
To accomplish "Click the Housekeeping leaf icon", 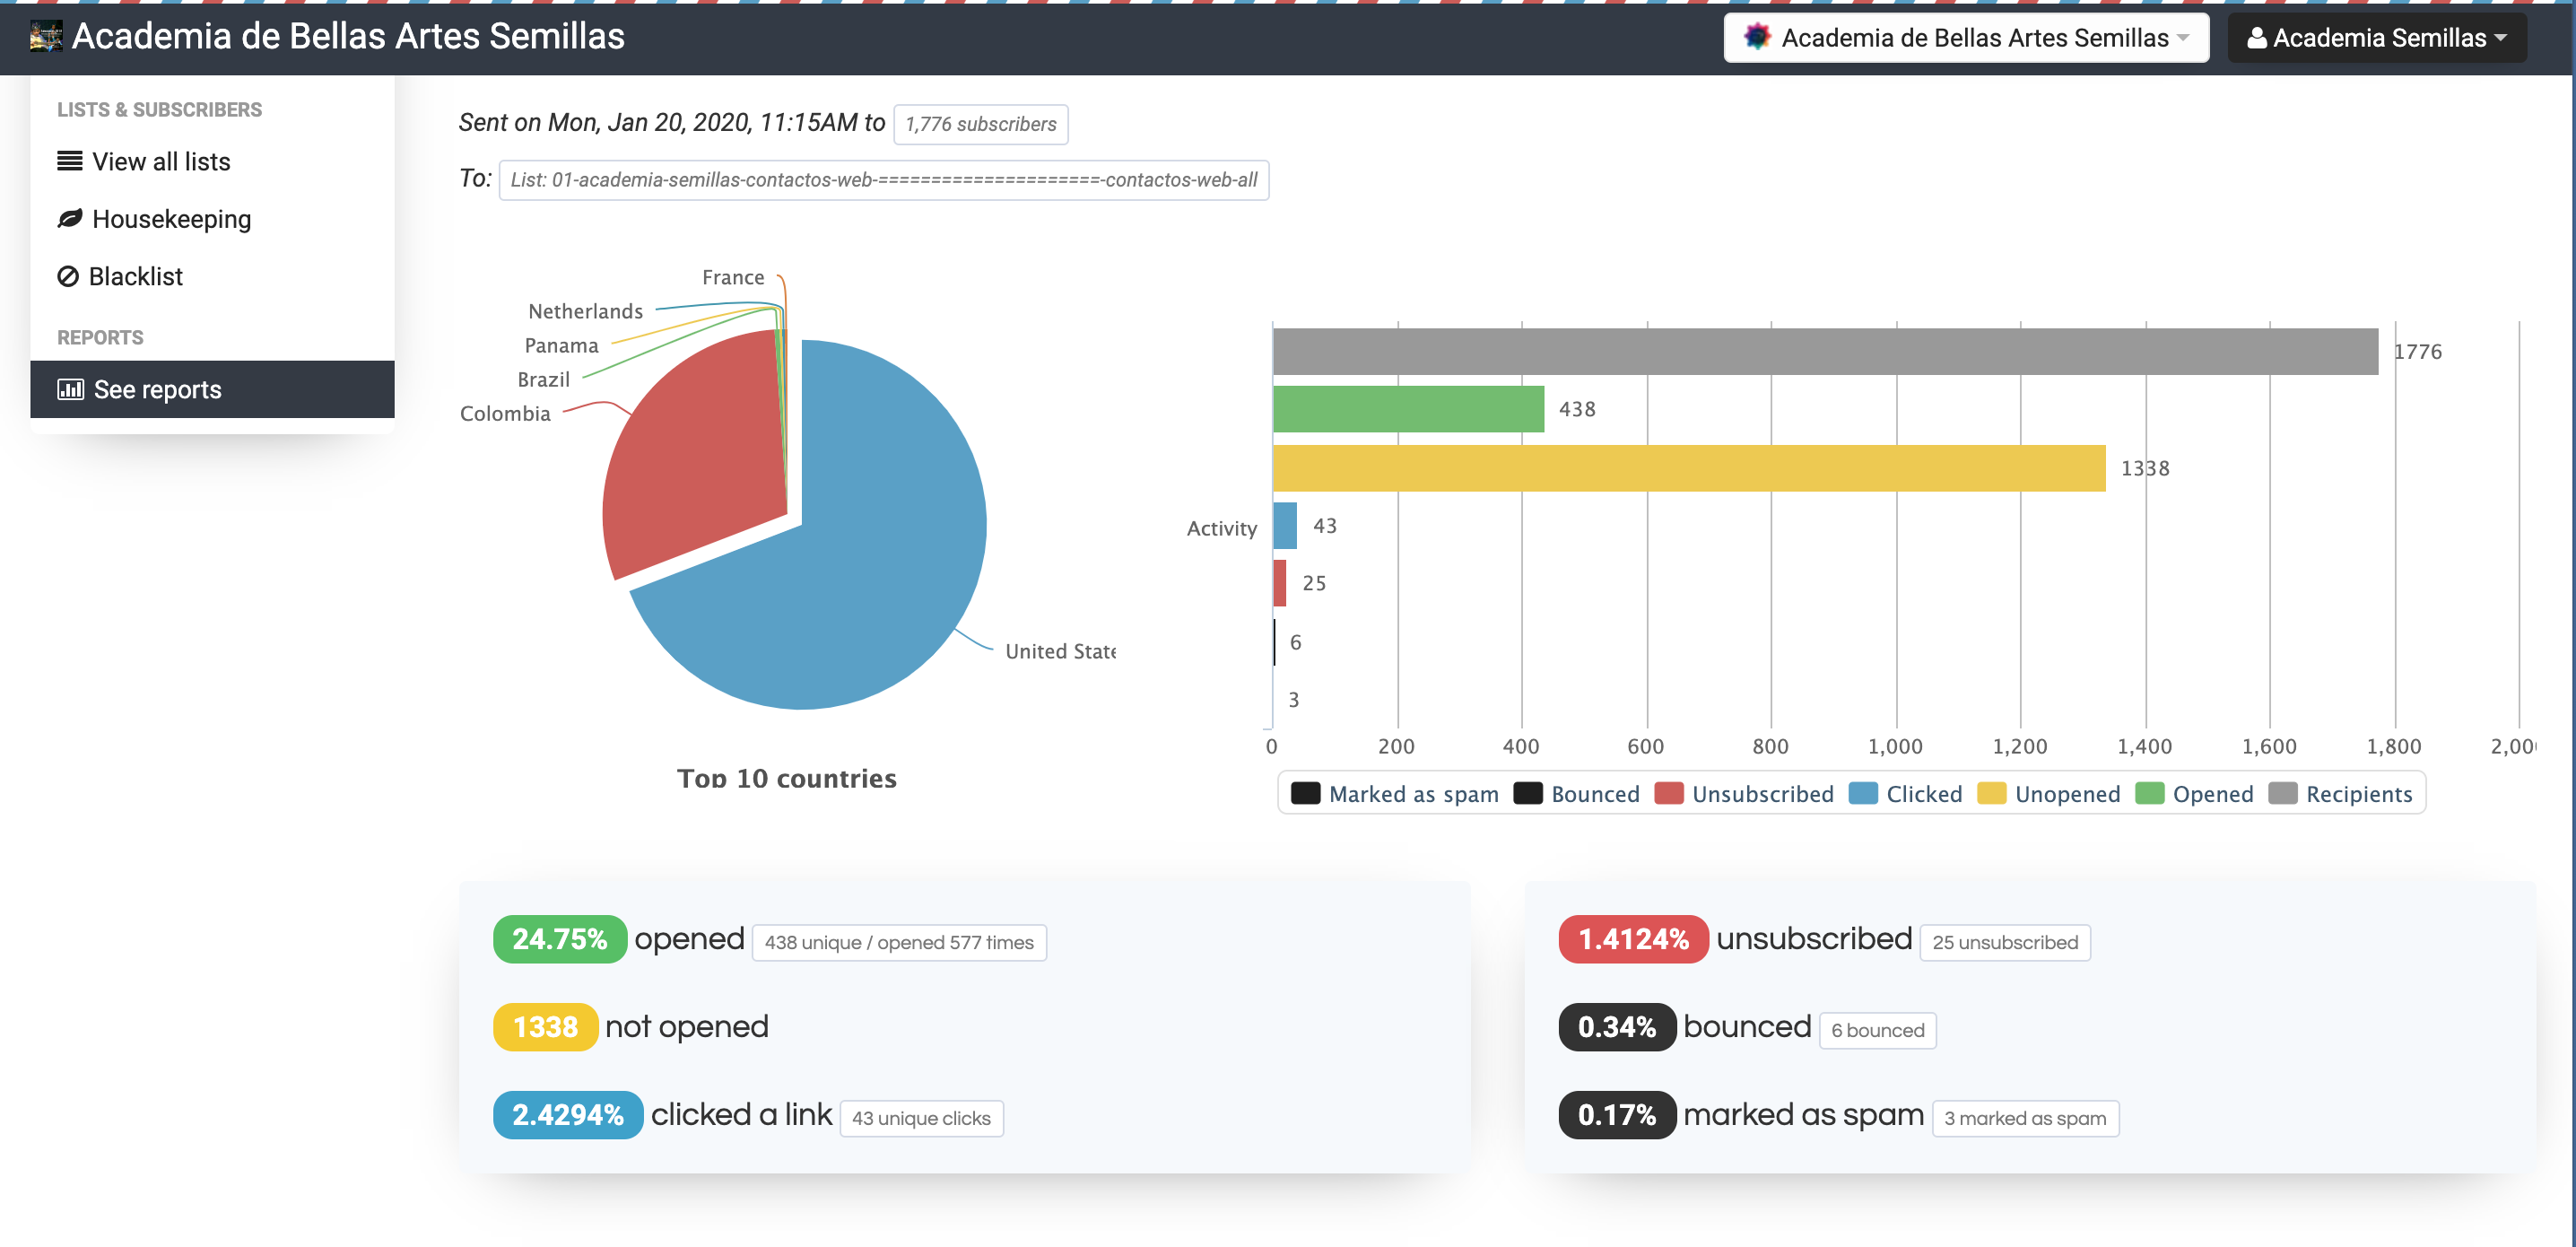I will pyautogui.click(x=69, y=218).
